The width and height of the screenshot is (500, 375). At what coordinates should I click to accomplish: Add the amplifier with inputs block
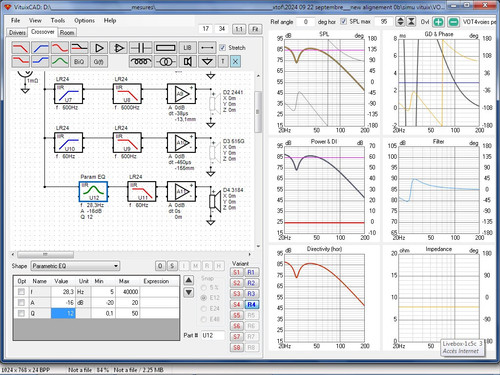pos(118,48)
